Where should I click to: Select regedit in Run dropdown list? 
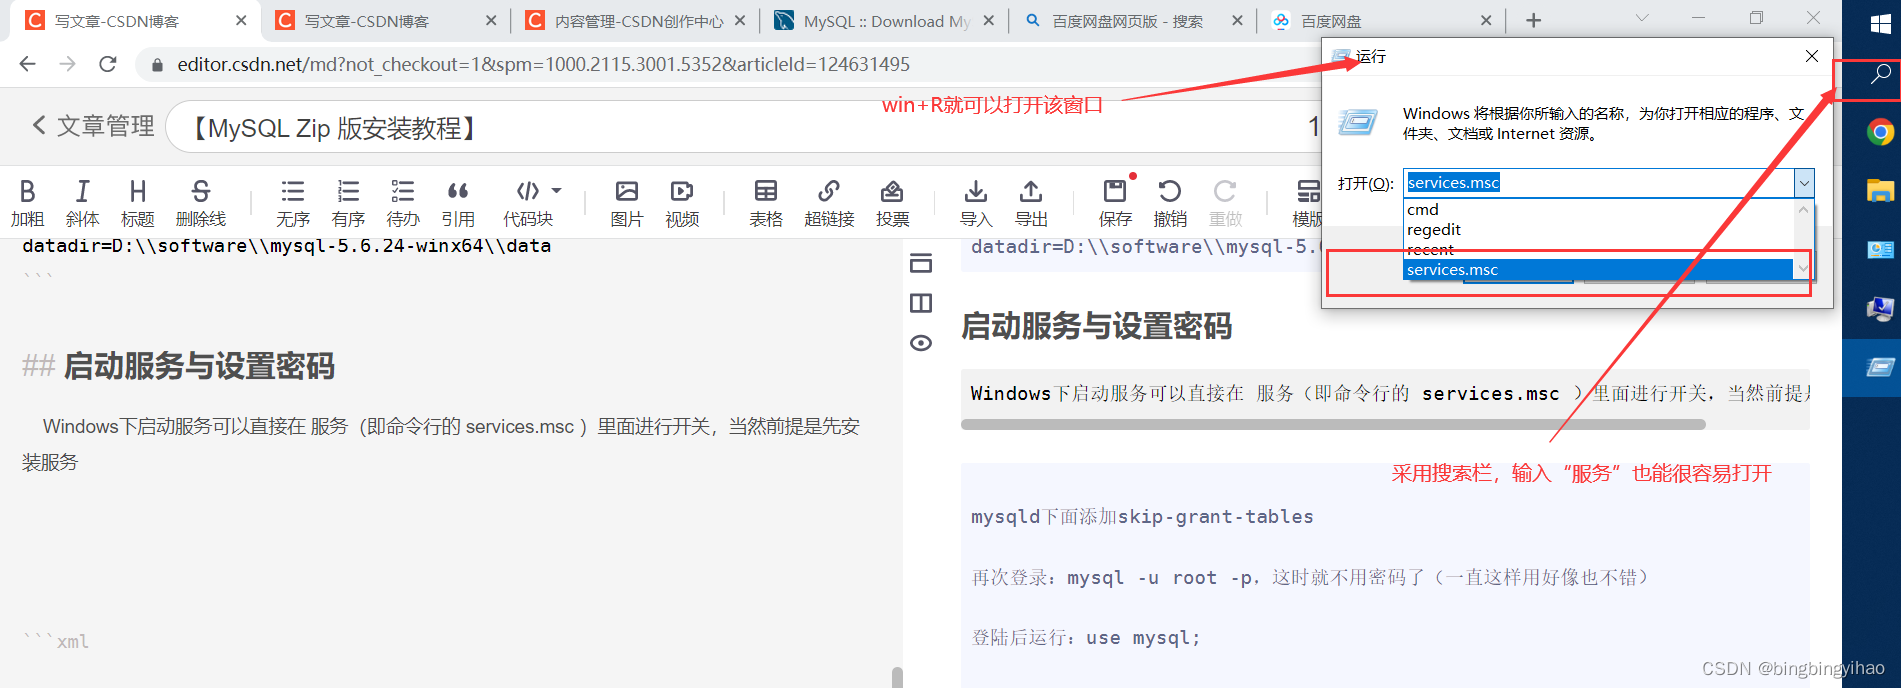point(1598,230)
